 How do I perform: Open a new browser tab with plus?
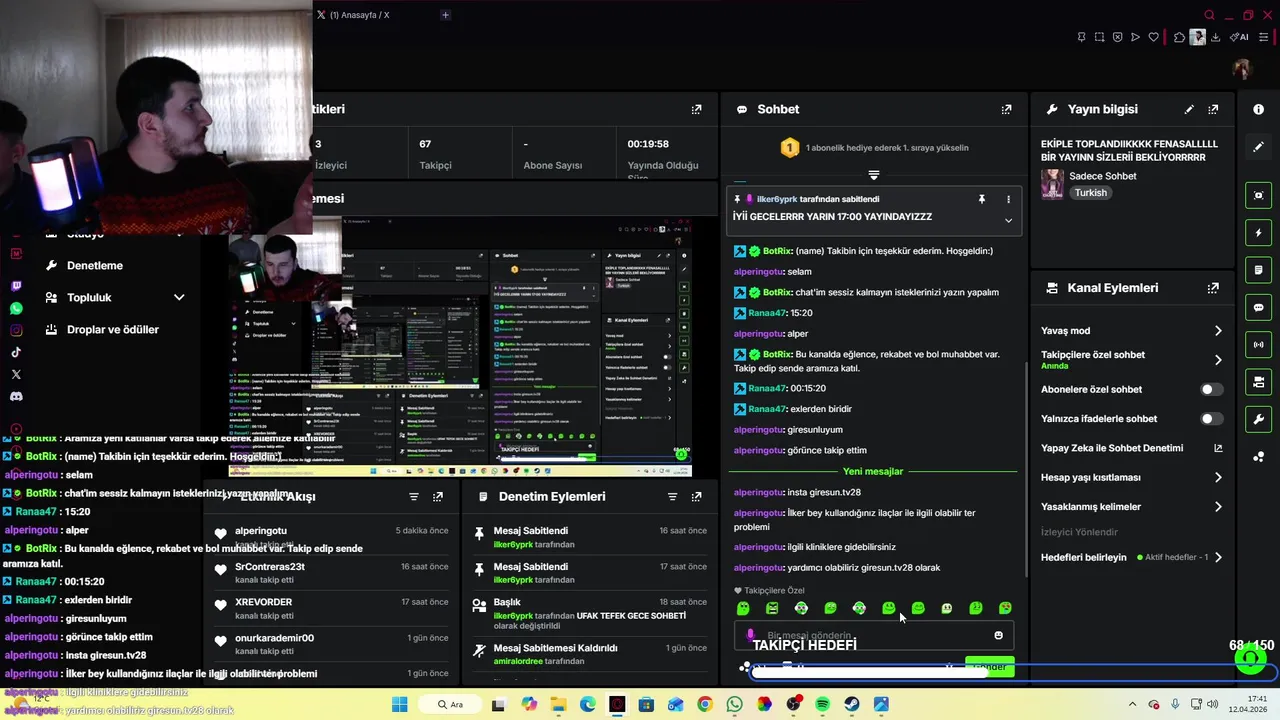[x=445, y=15]
